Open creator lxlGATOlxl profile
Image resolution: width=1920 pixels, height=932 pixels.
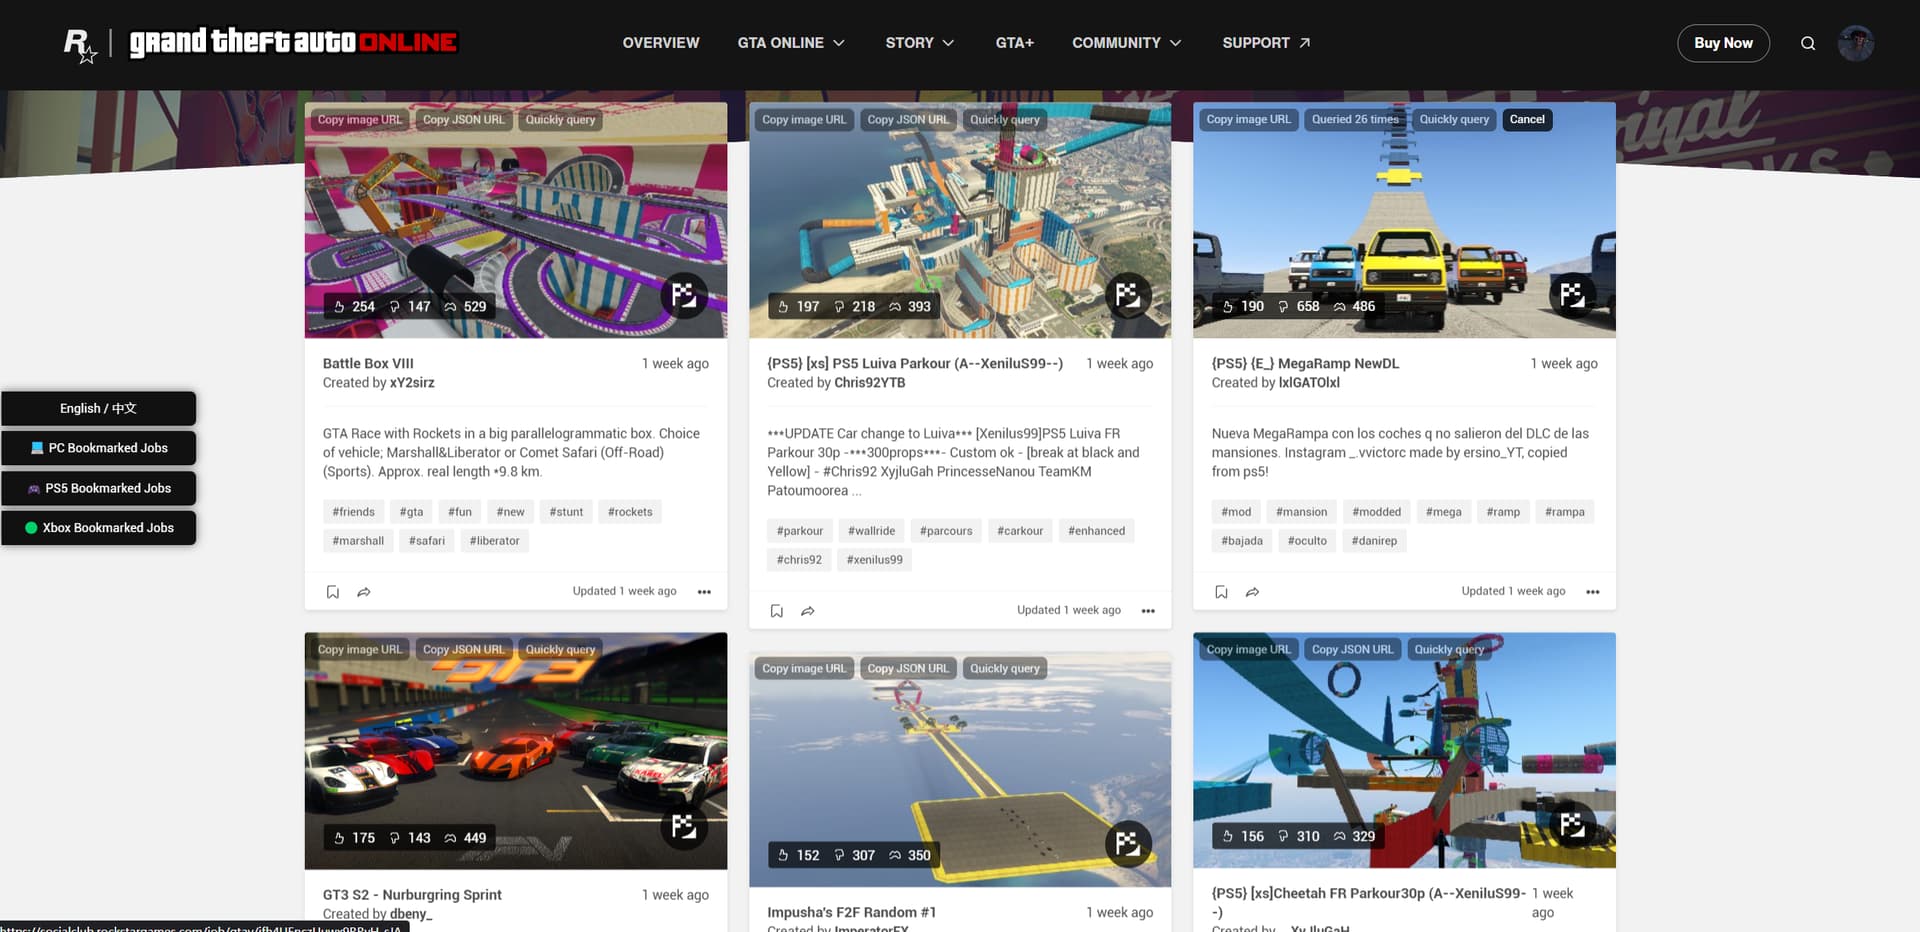point(1309,383)
